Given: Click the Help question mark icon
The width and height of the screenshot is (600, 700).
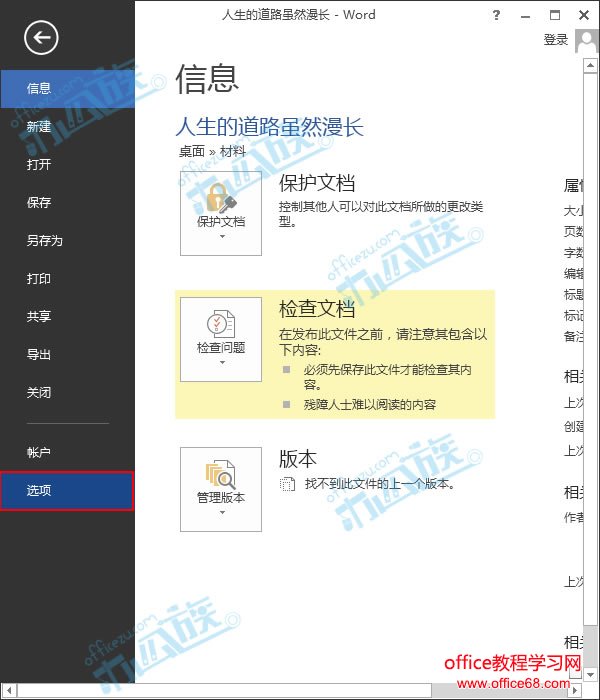Looking at the screenshot, I should coord(496,15).
